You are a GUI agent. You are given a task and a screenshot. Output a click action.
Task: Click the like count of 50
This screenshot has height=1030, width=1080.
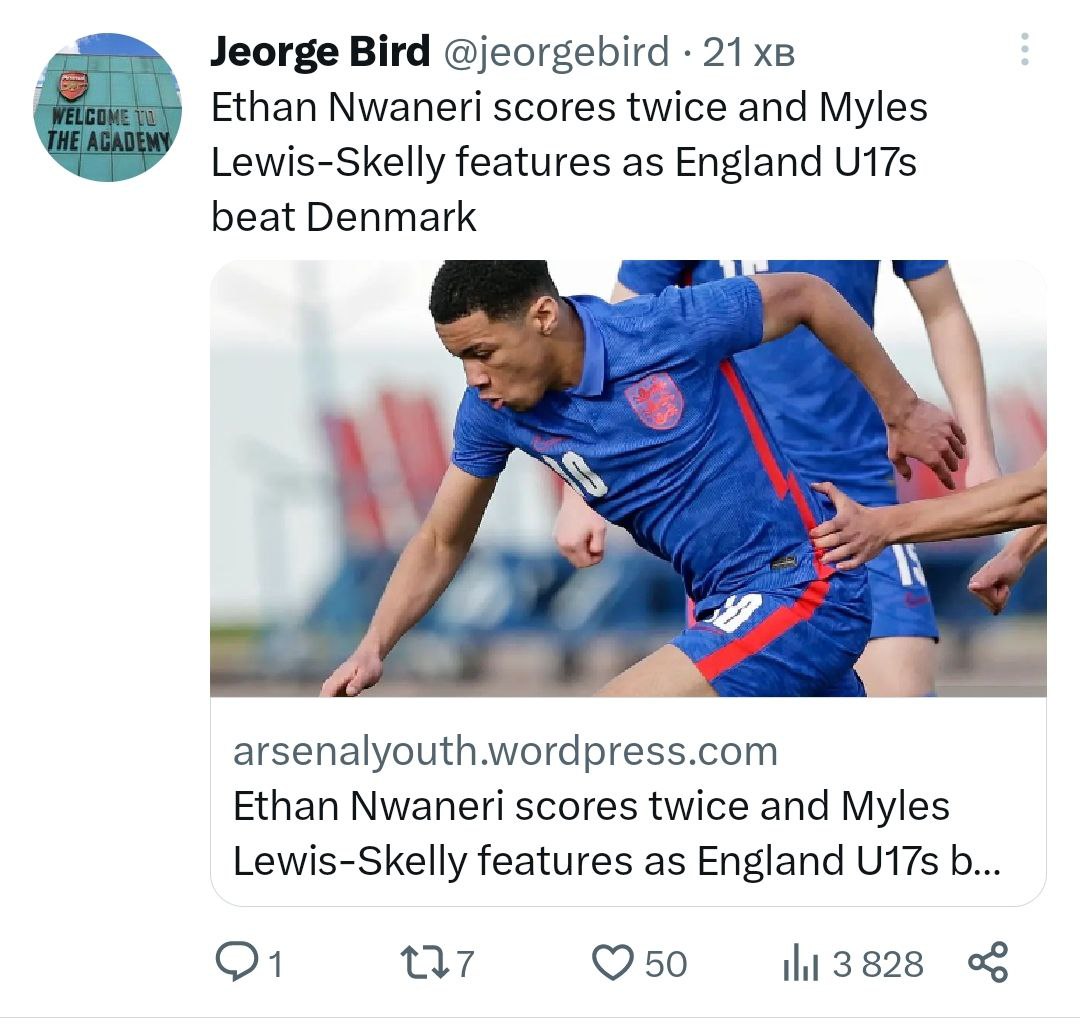[666, 964]
